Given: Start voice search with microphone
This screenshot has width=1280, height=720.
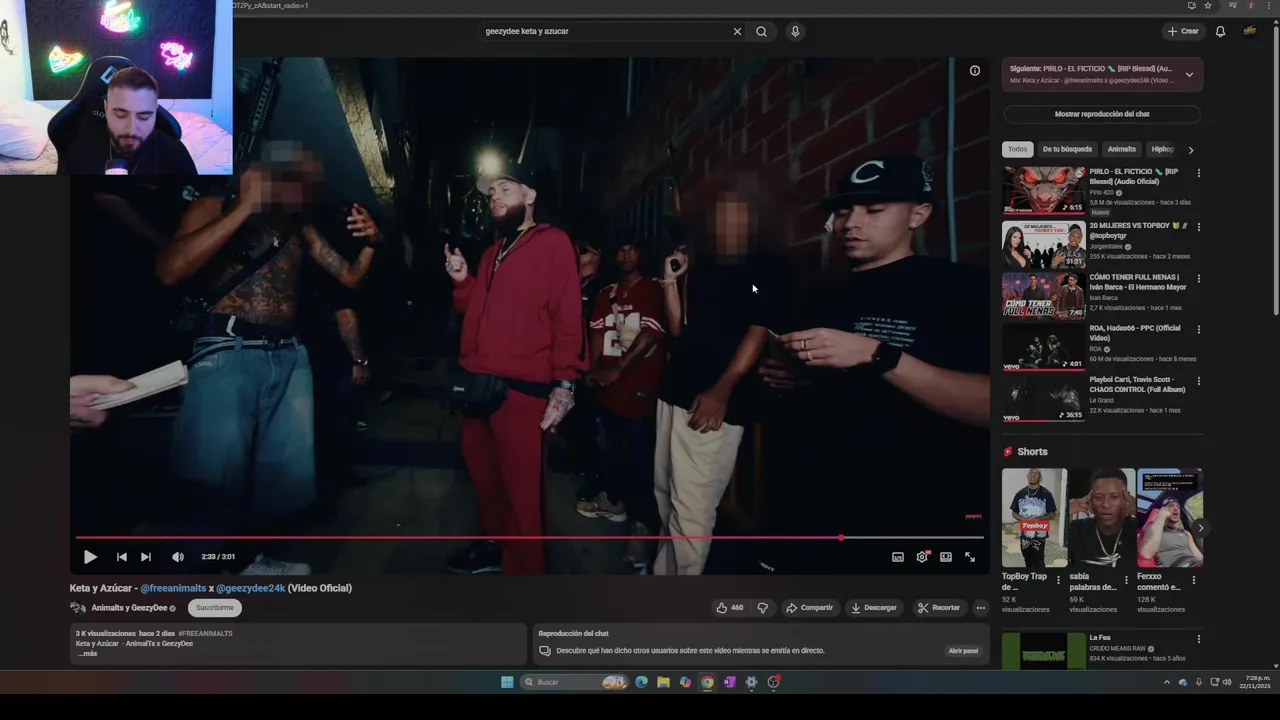Looking at the screenshot, I should [x=795, y=31].
